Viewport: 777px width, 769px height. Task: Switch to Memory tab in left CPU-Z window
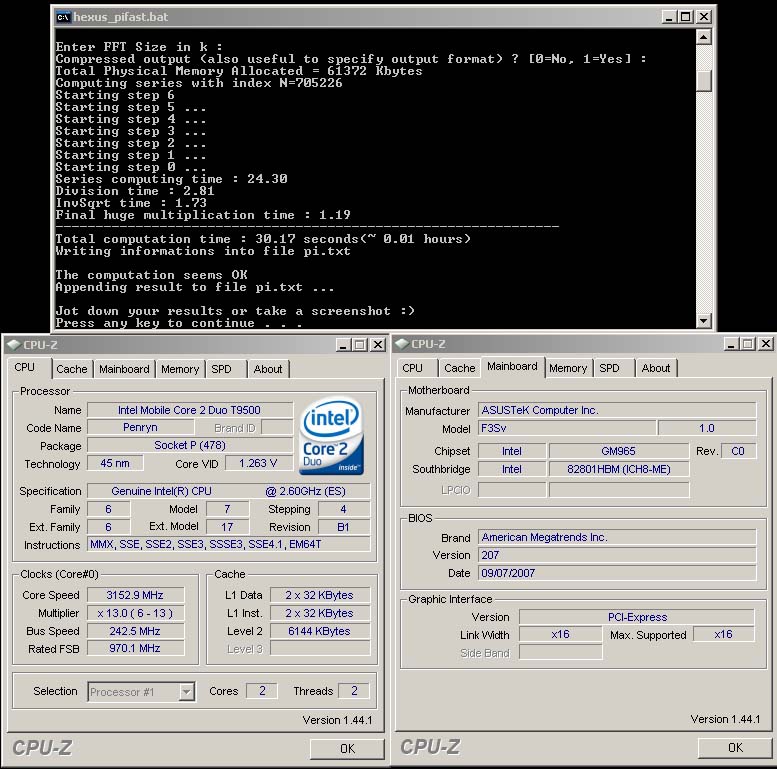(x=180, y=369)
